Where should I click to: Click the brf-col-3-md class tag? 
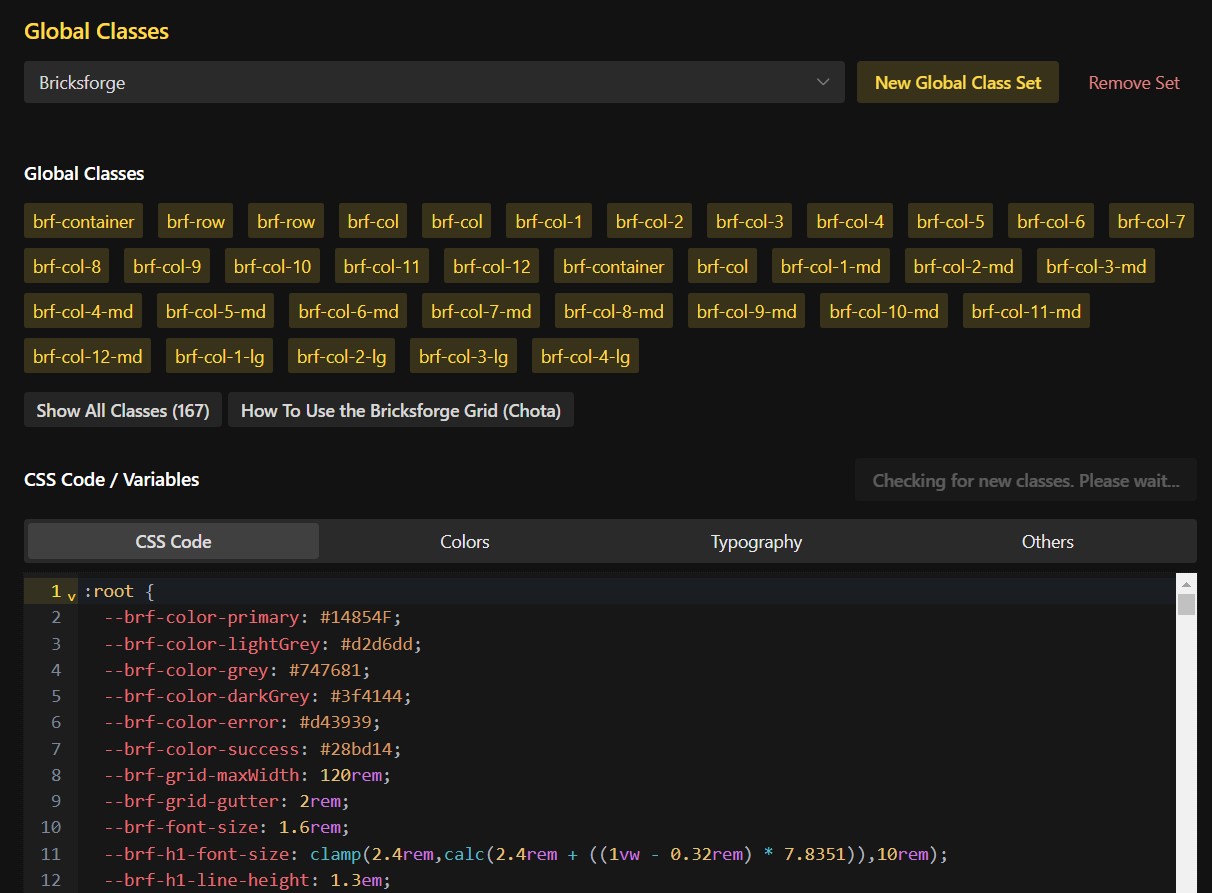coord(1096,266)
